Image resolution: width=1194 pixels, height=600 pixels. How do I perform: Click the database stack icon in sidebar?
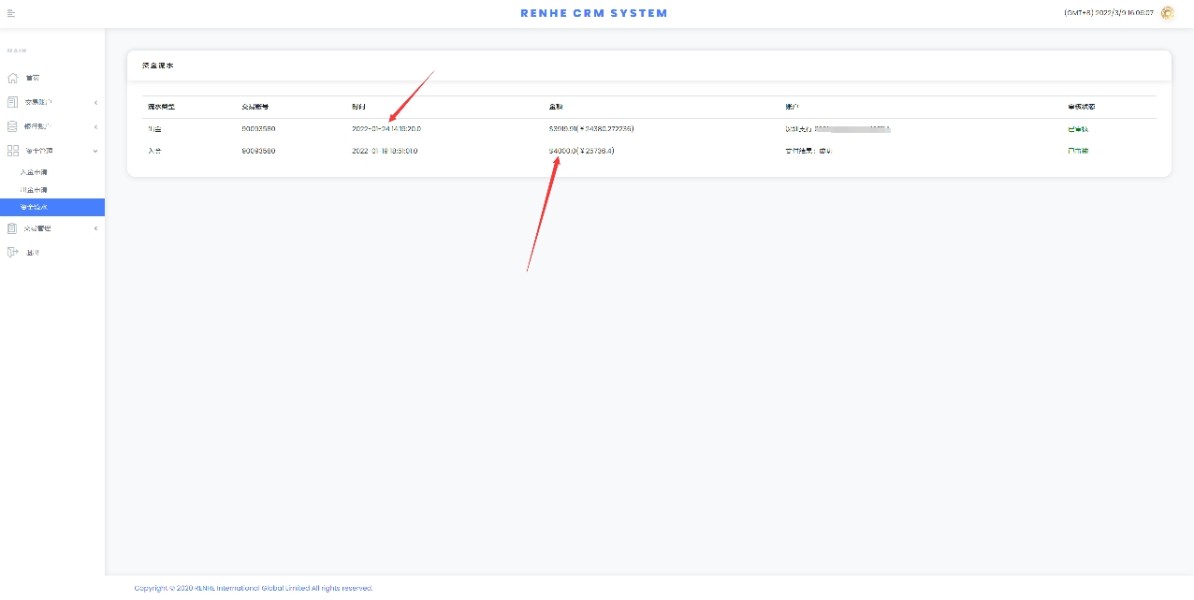13,127
